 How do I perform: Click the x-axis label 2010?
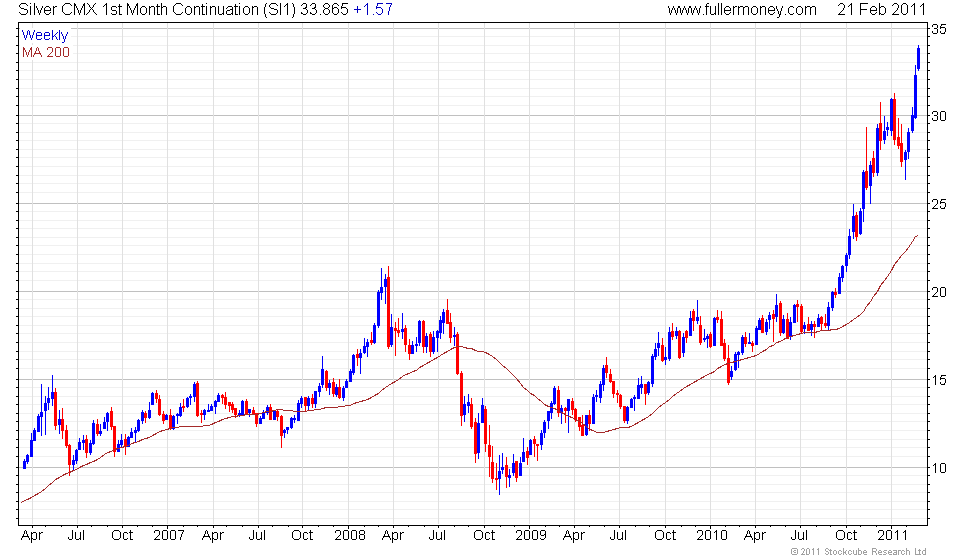pos(712,535)
